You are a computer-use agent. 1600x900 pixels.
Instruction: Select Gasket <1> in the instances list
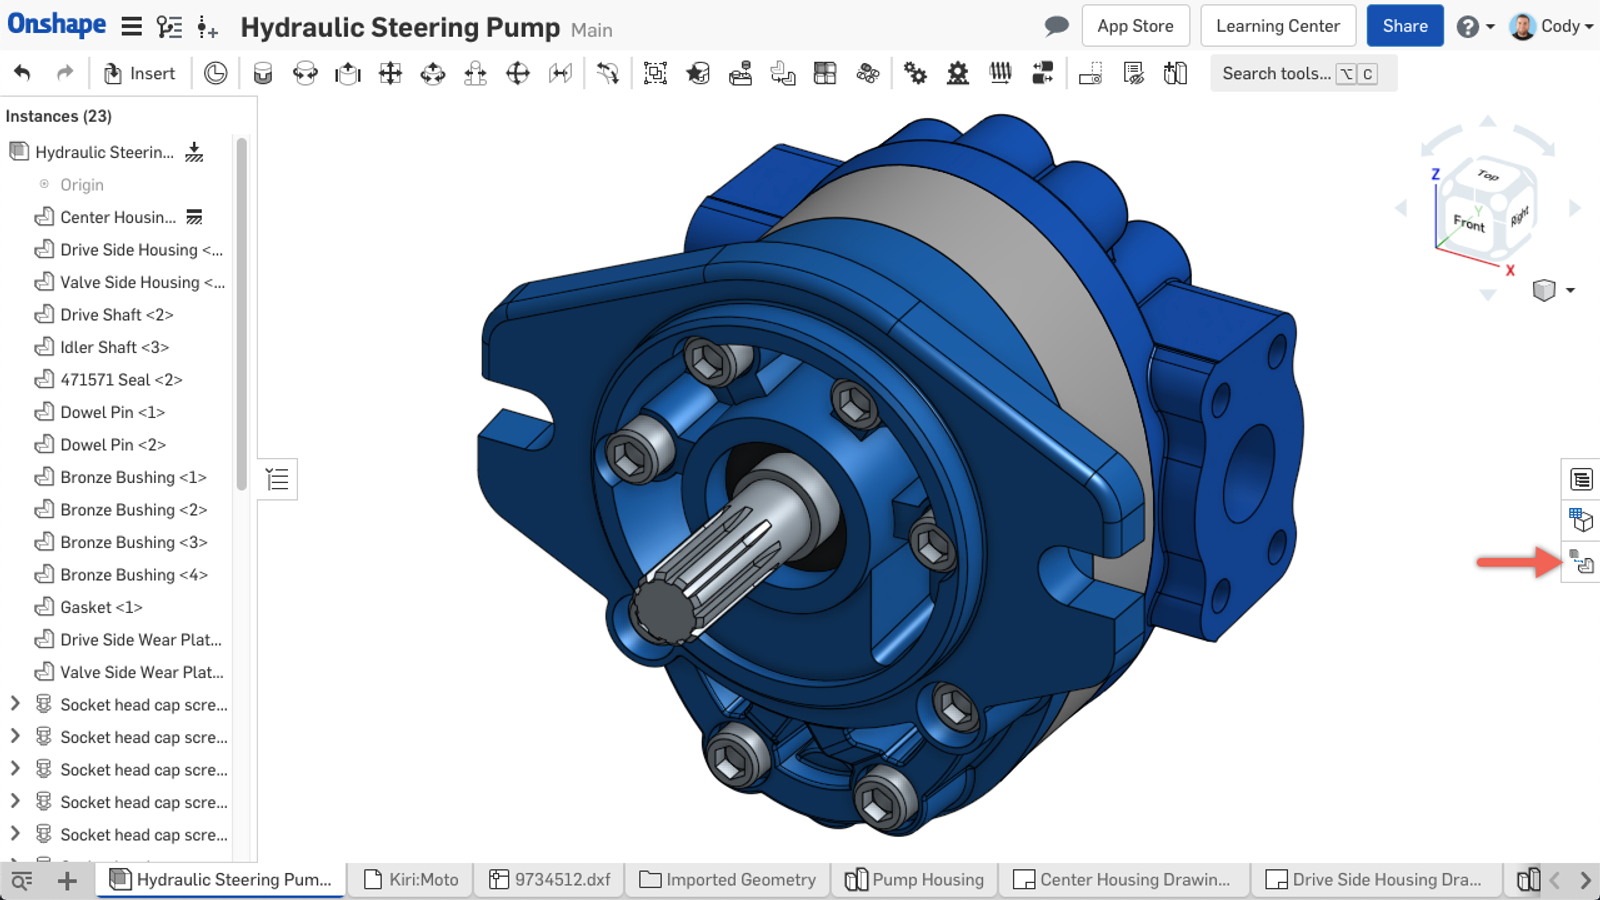point(100,607)
